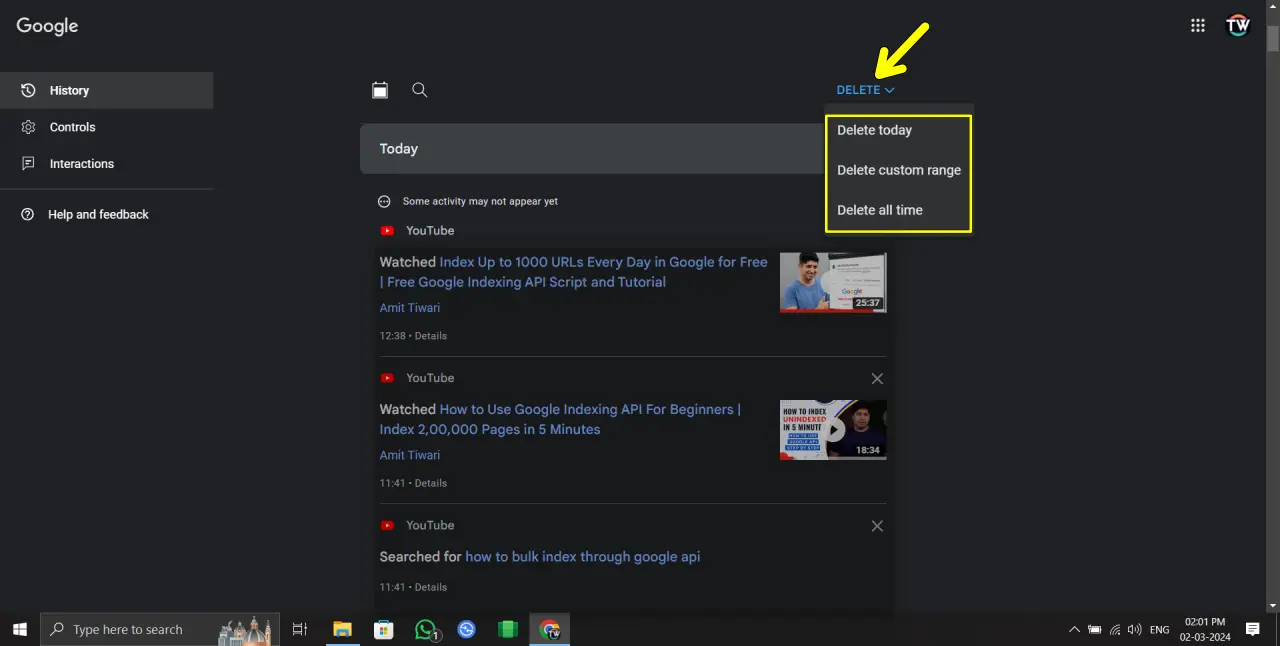This screenshot has height=646, width=1280.
Task: Click the Task View icon on the taskbar
Action: point(299,629)
